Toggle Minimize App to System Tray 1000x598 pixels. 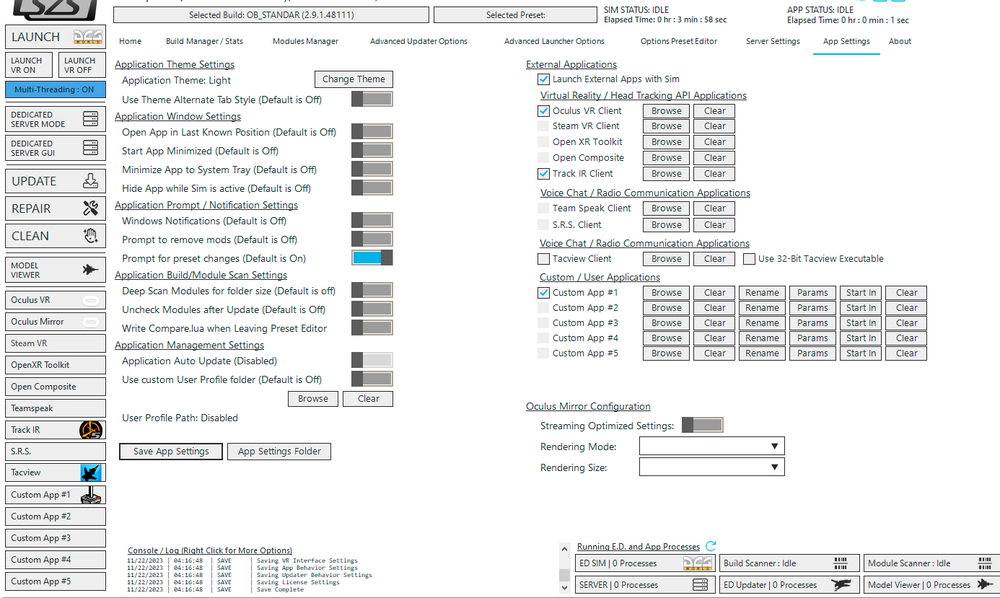point(372,169)
